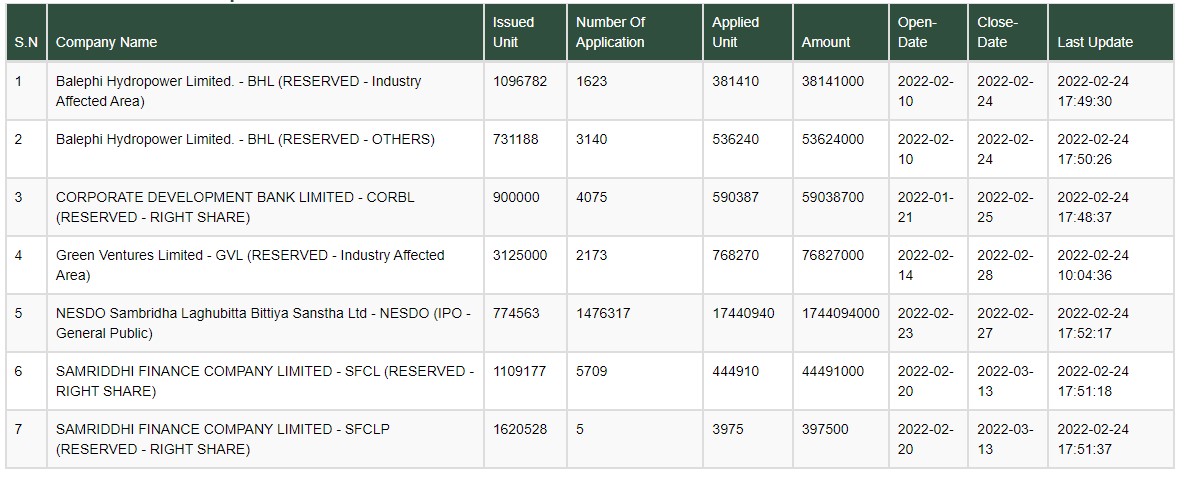Select NESDO Sambridha Laghubitta IPO row
Viewport: 1188px width, 478px height.
[x=589, y=323]
